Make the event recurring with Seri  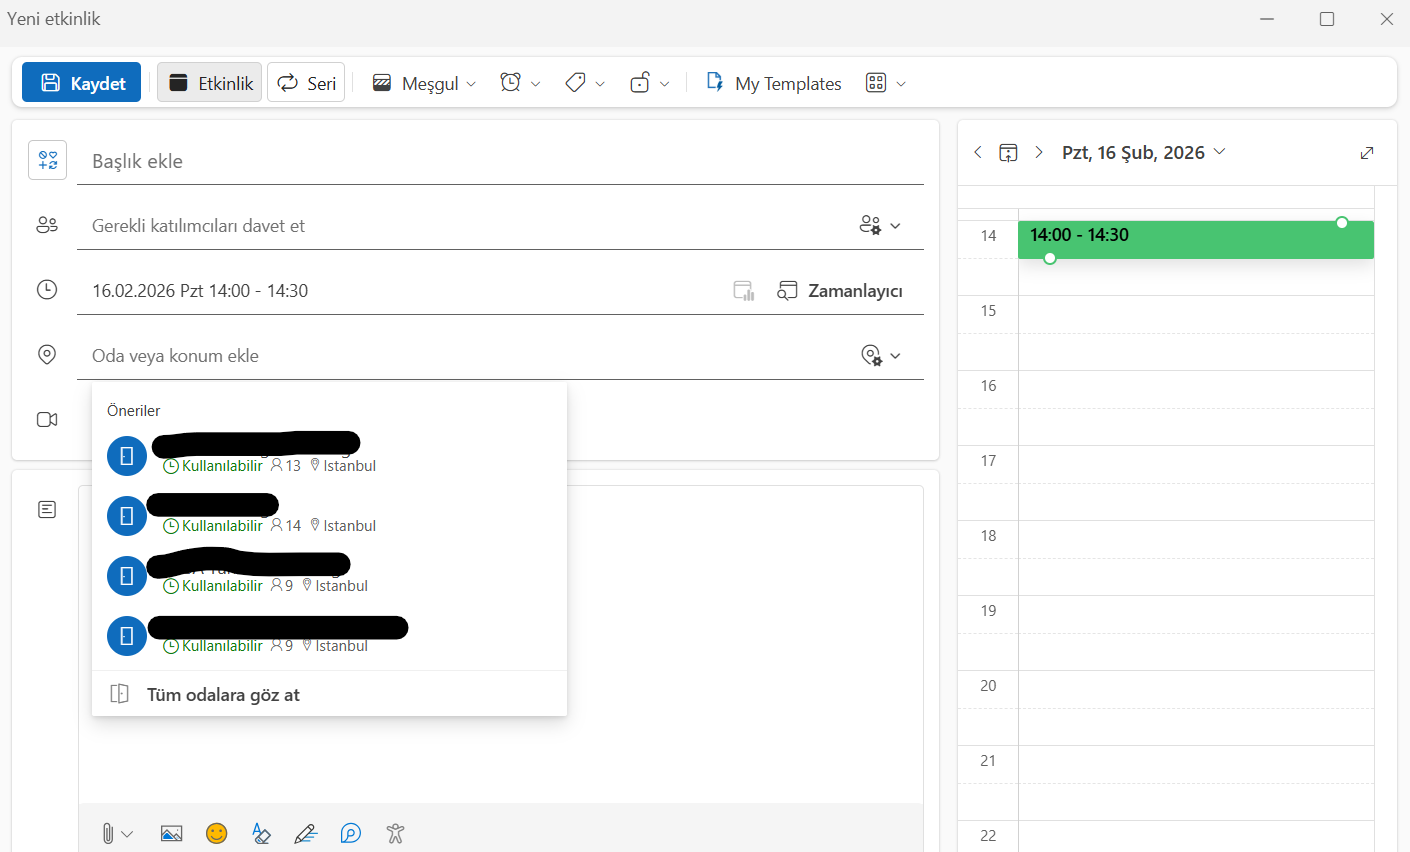[x=306, y=83]
